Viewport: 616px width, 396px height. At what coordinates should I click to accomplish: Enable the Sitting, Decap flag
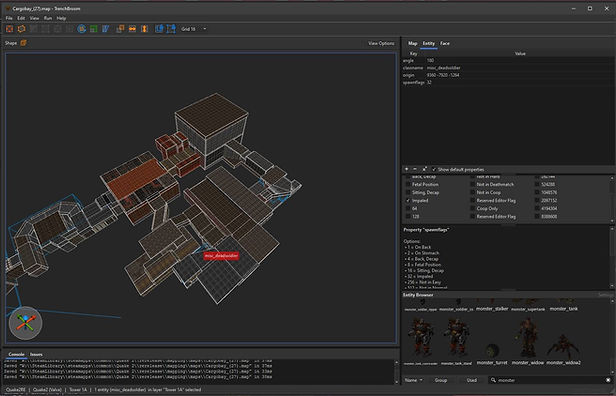(408, 192)
